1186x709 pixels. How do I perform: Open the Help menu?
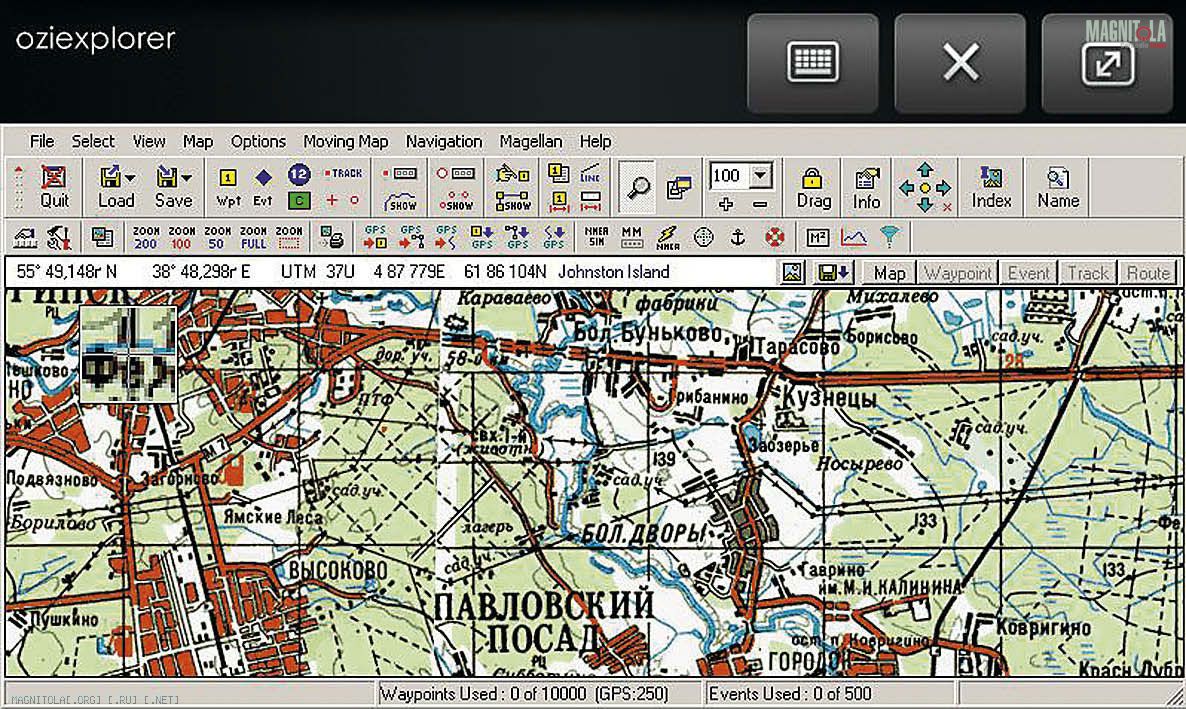point(595,141)
